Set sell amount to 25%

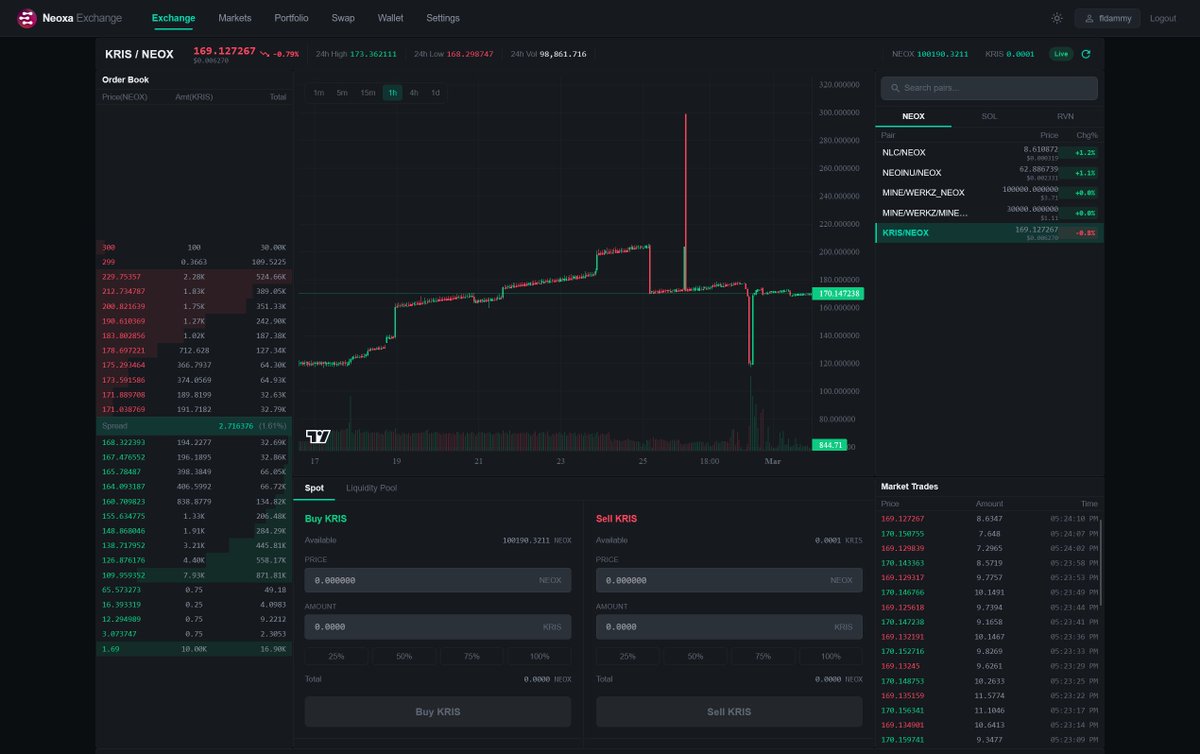coord(628,656)
